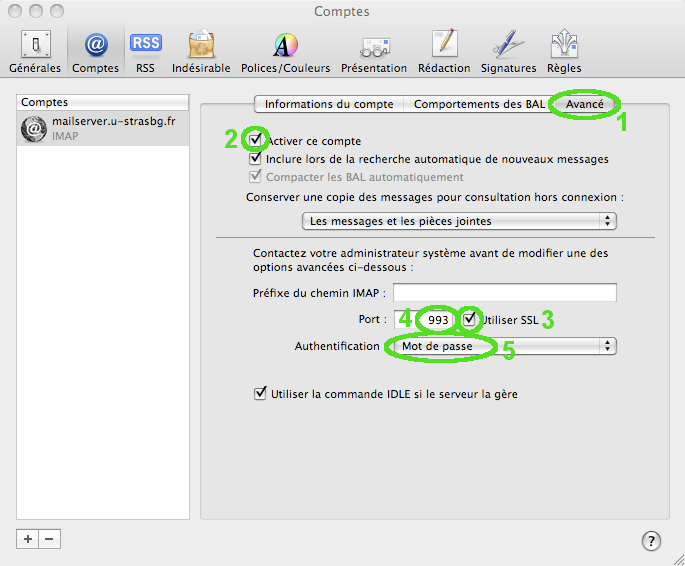Open the Signatures preferences pane
685x566 pixels.
(x=509, y=50)
